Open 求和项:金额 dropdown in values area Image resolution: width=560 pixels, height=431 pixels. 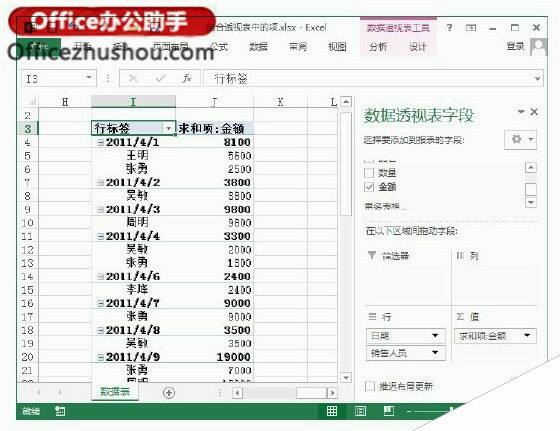[x=527, y=335]
